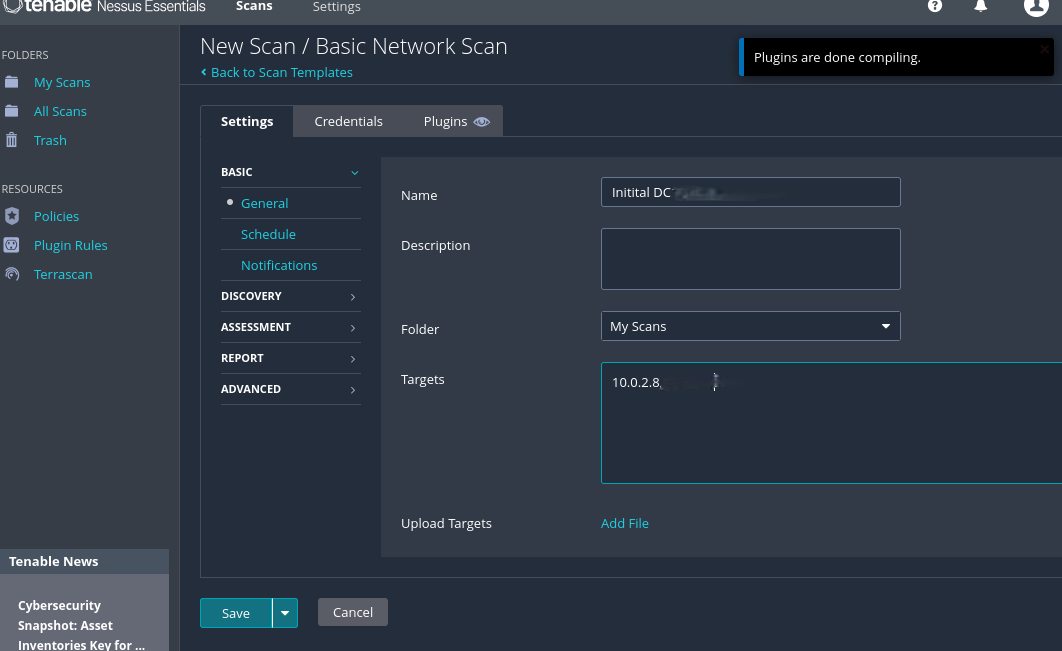Open the Cybersecurity Snapshot news article

coord(81,625)
